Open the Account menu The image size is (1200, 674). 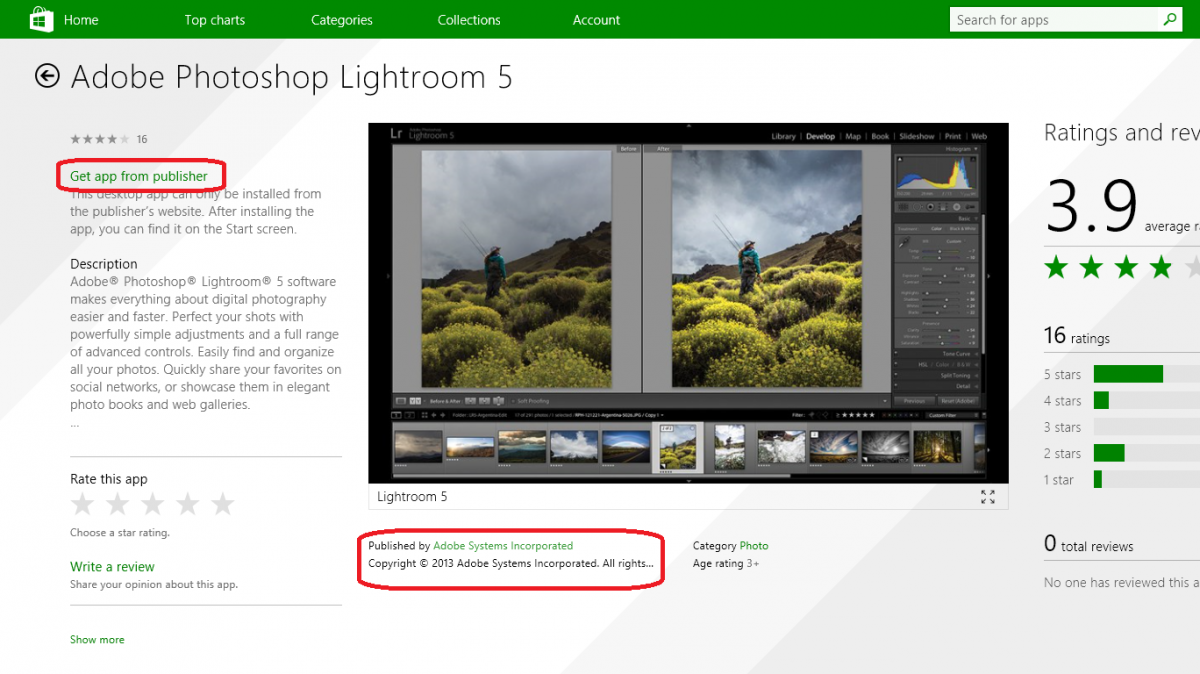click(596, 20)
